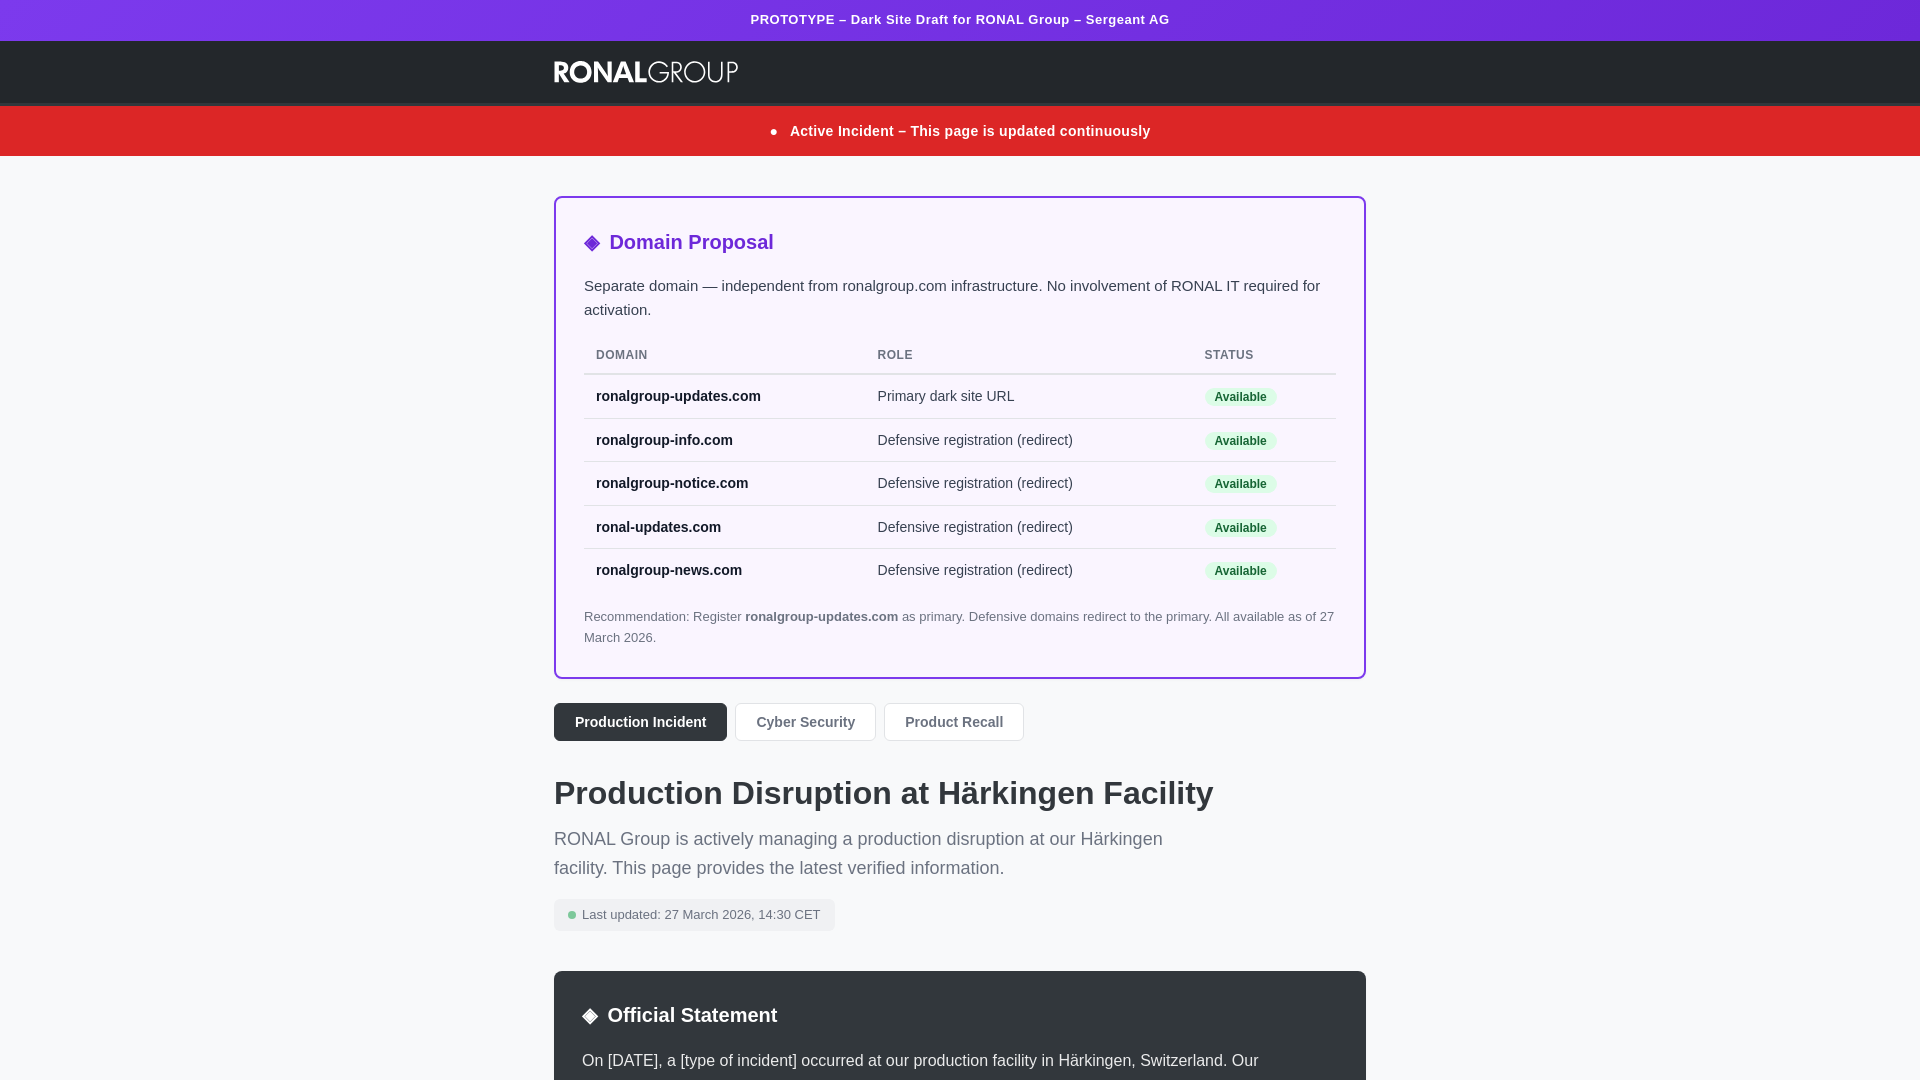
Task: Click ronalgroup-news.com domain cell
Action: (669, 570)
